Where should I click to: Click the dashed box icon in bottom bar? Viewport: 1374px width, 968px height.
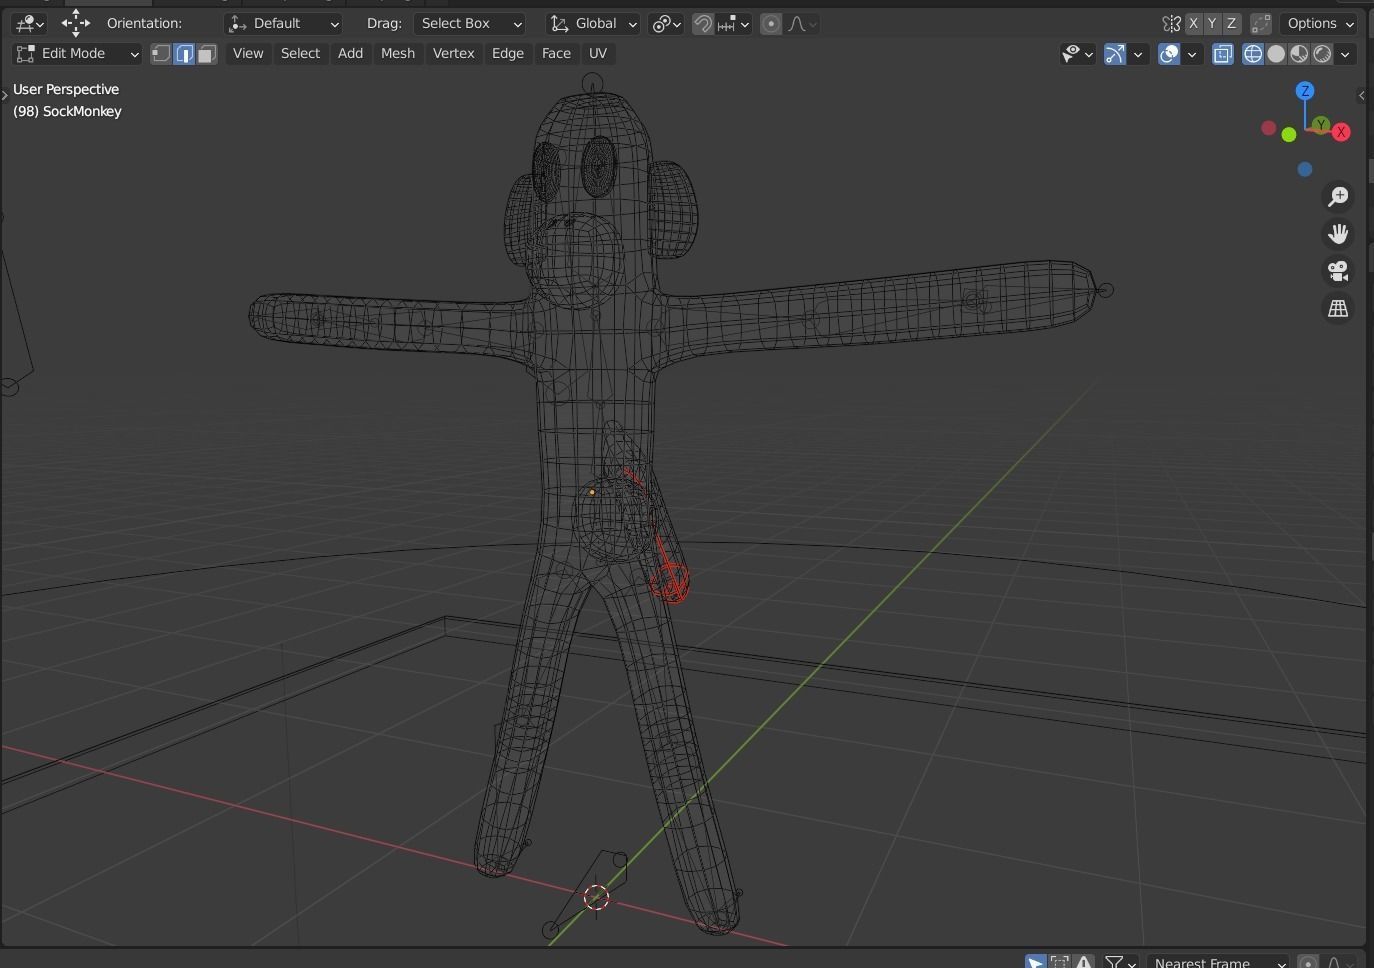click(x=1059, y=962)
